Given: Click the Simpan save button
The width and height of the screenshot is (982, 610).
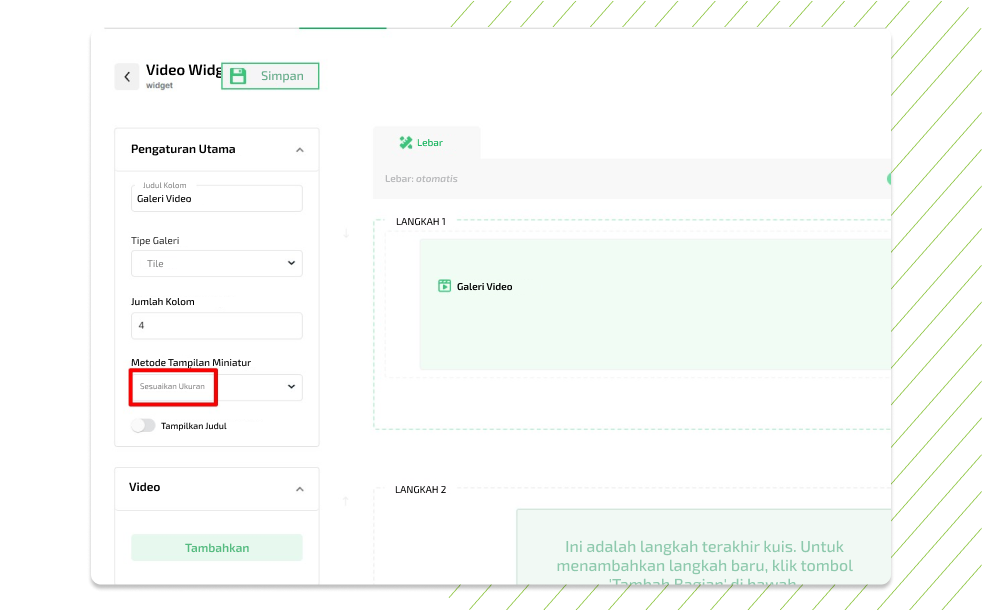Looking at the screenshot, I should (270, 76).
